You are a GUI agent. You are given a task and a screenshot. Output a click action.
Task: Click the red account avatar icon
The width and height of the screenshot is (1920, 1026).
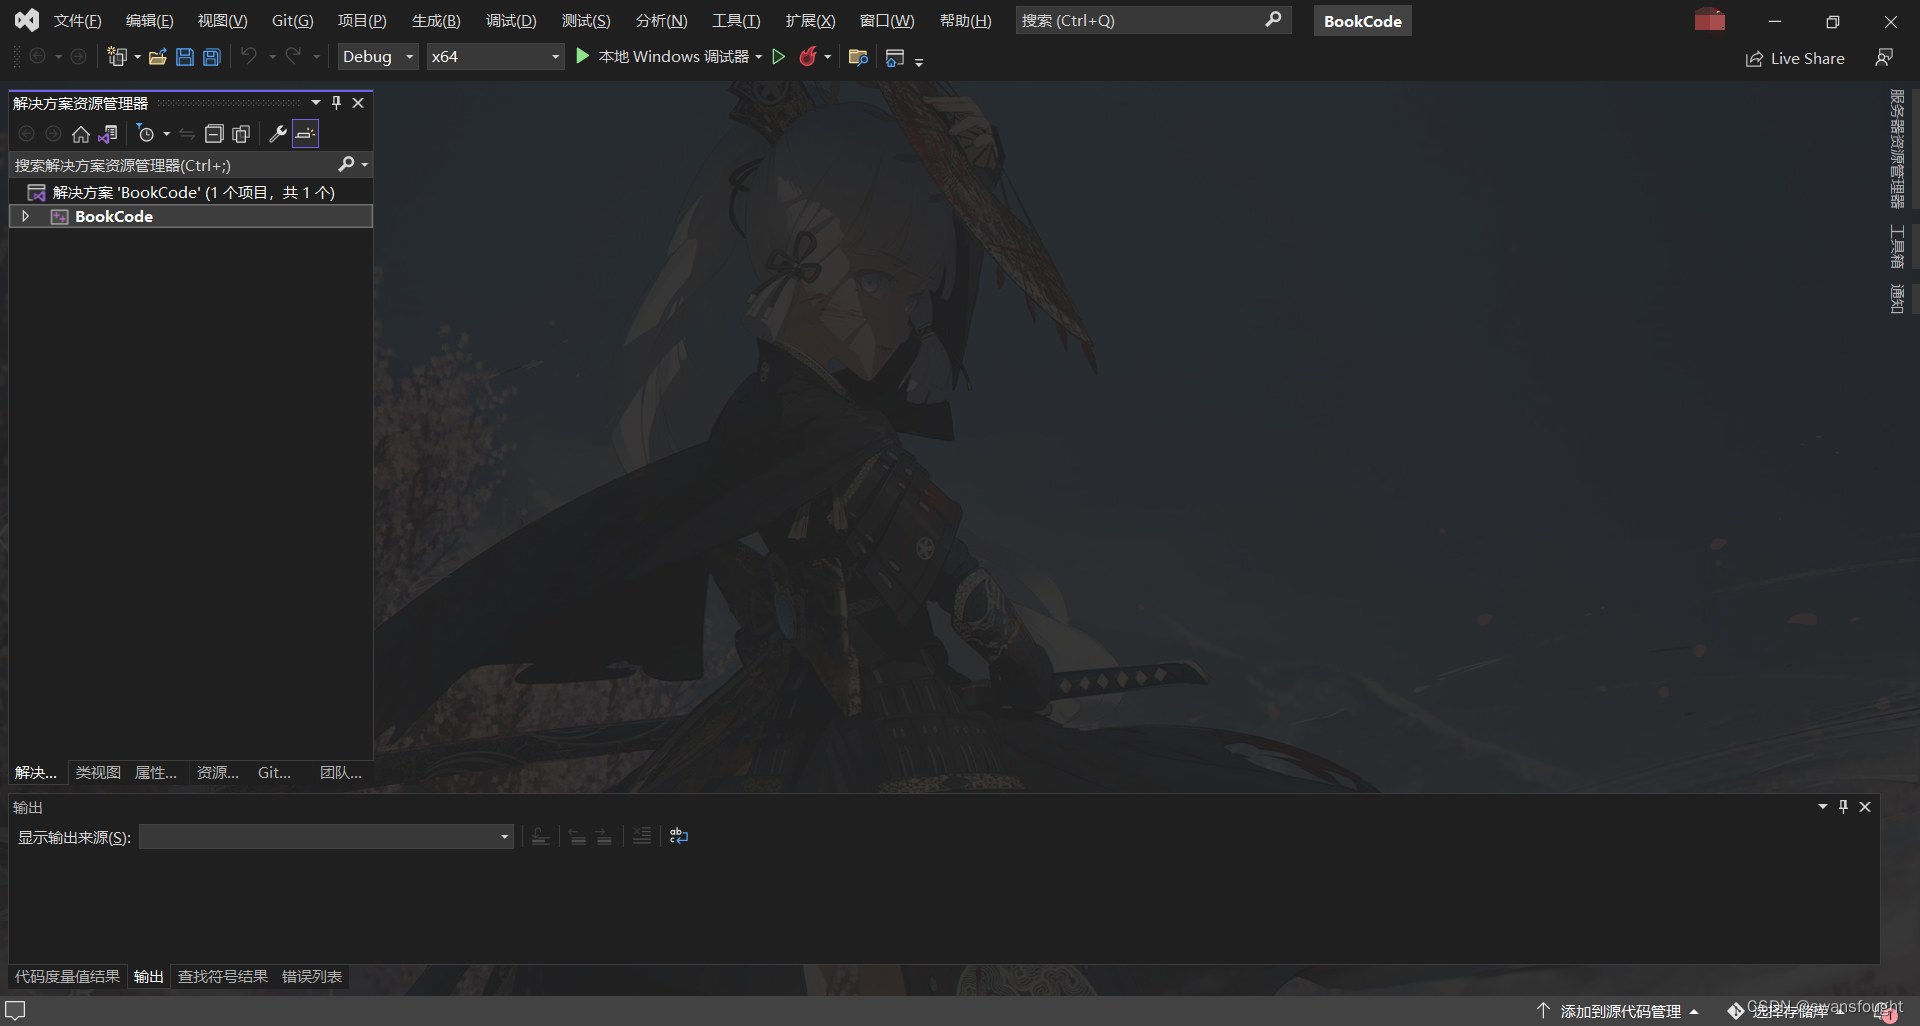[1710, 20]
